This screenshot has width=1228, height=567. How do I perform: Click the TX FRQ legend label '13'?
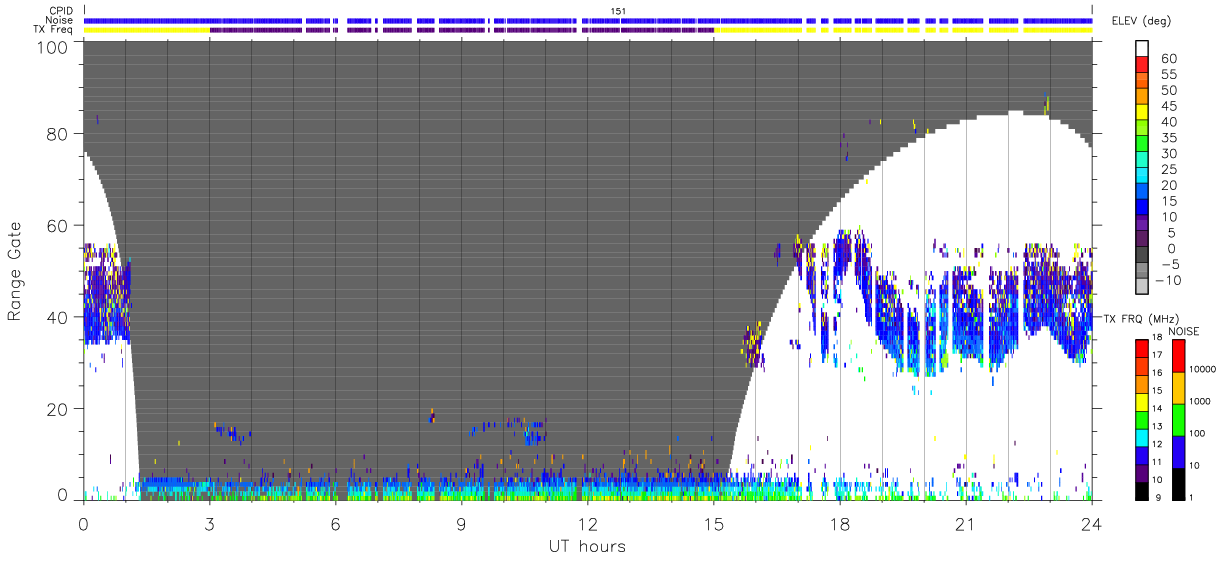coord(1159,427)
